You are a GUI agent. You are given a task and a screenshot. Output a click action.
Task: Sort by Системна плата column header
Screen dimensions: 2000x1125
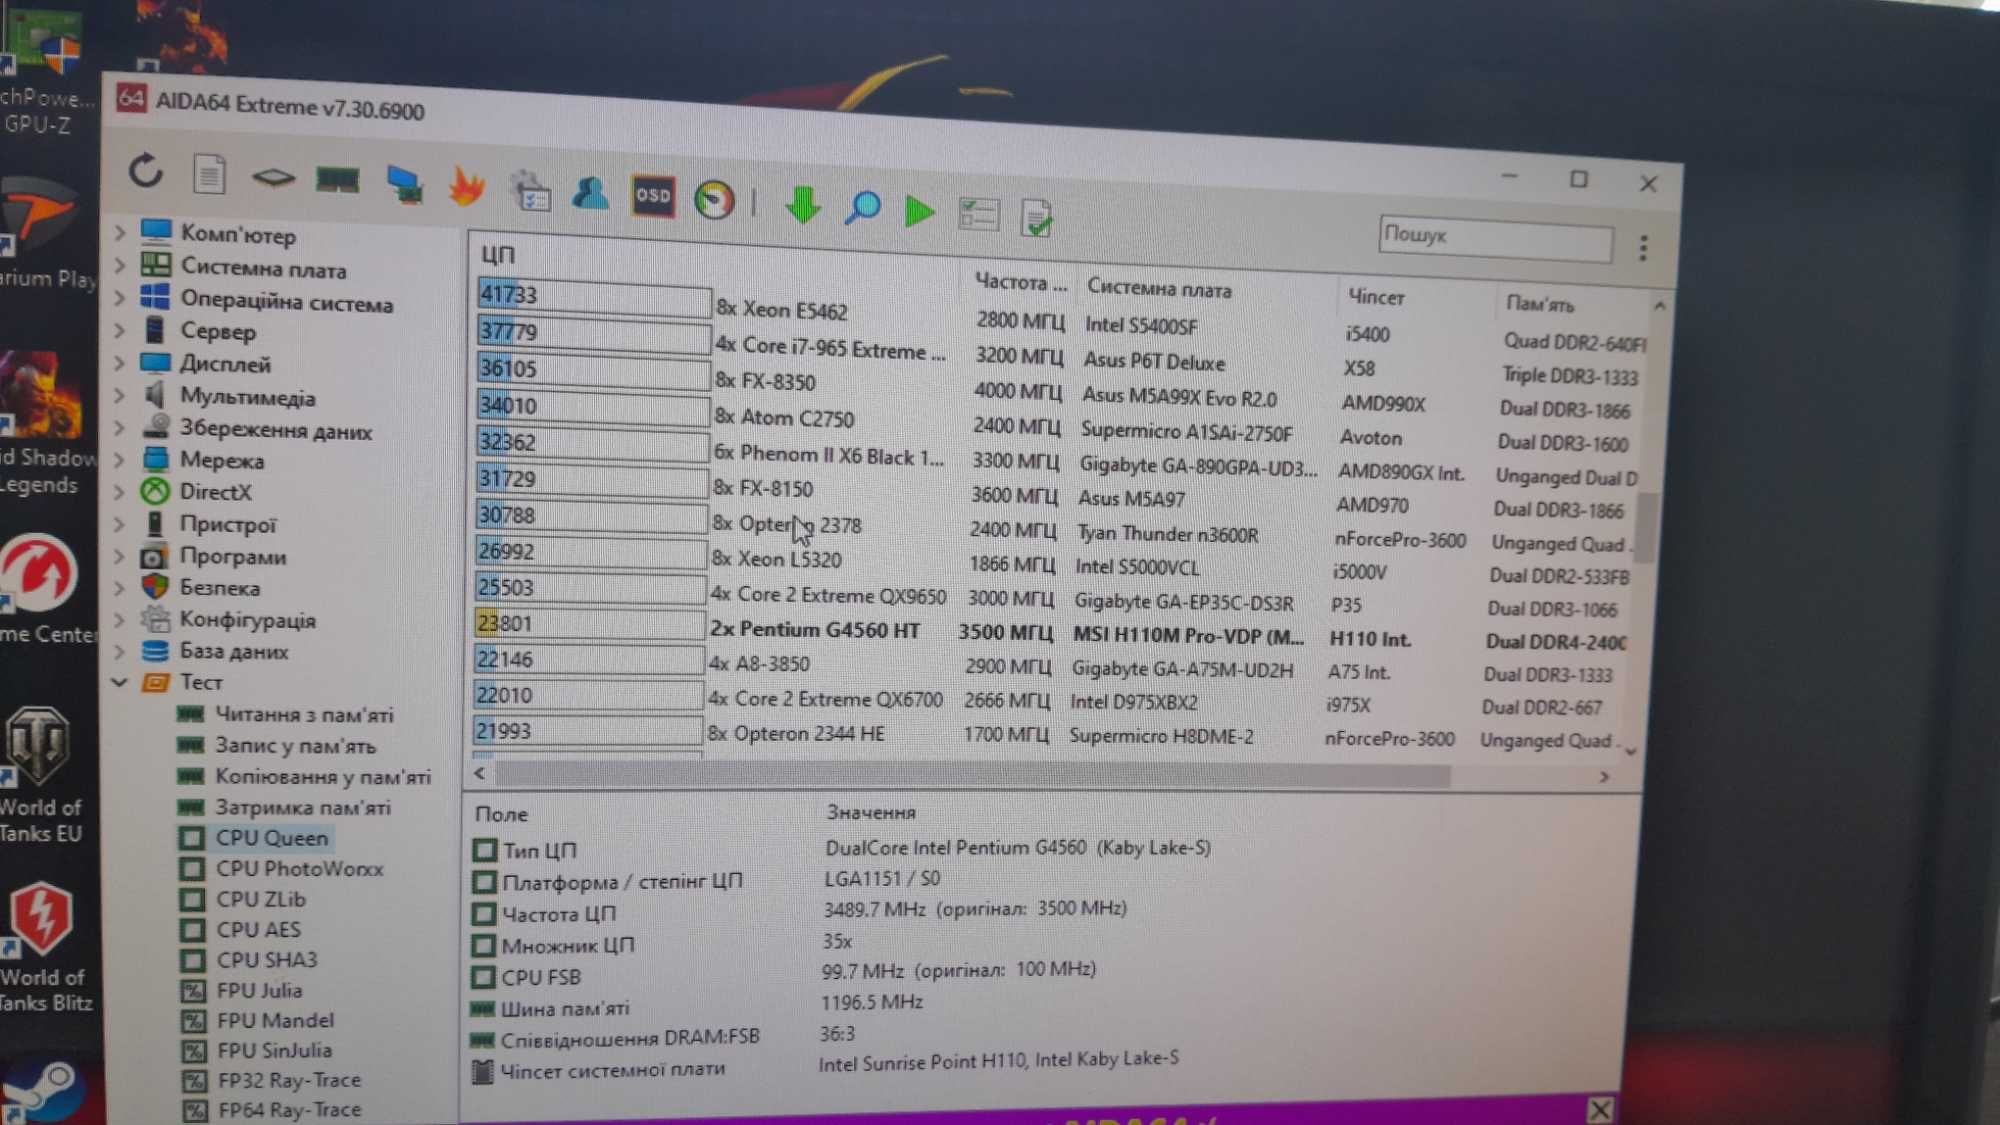tap(1159, 289)
